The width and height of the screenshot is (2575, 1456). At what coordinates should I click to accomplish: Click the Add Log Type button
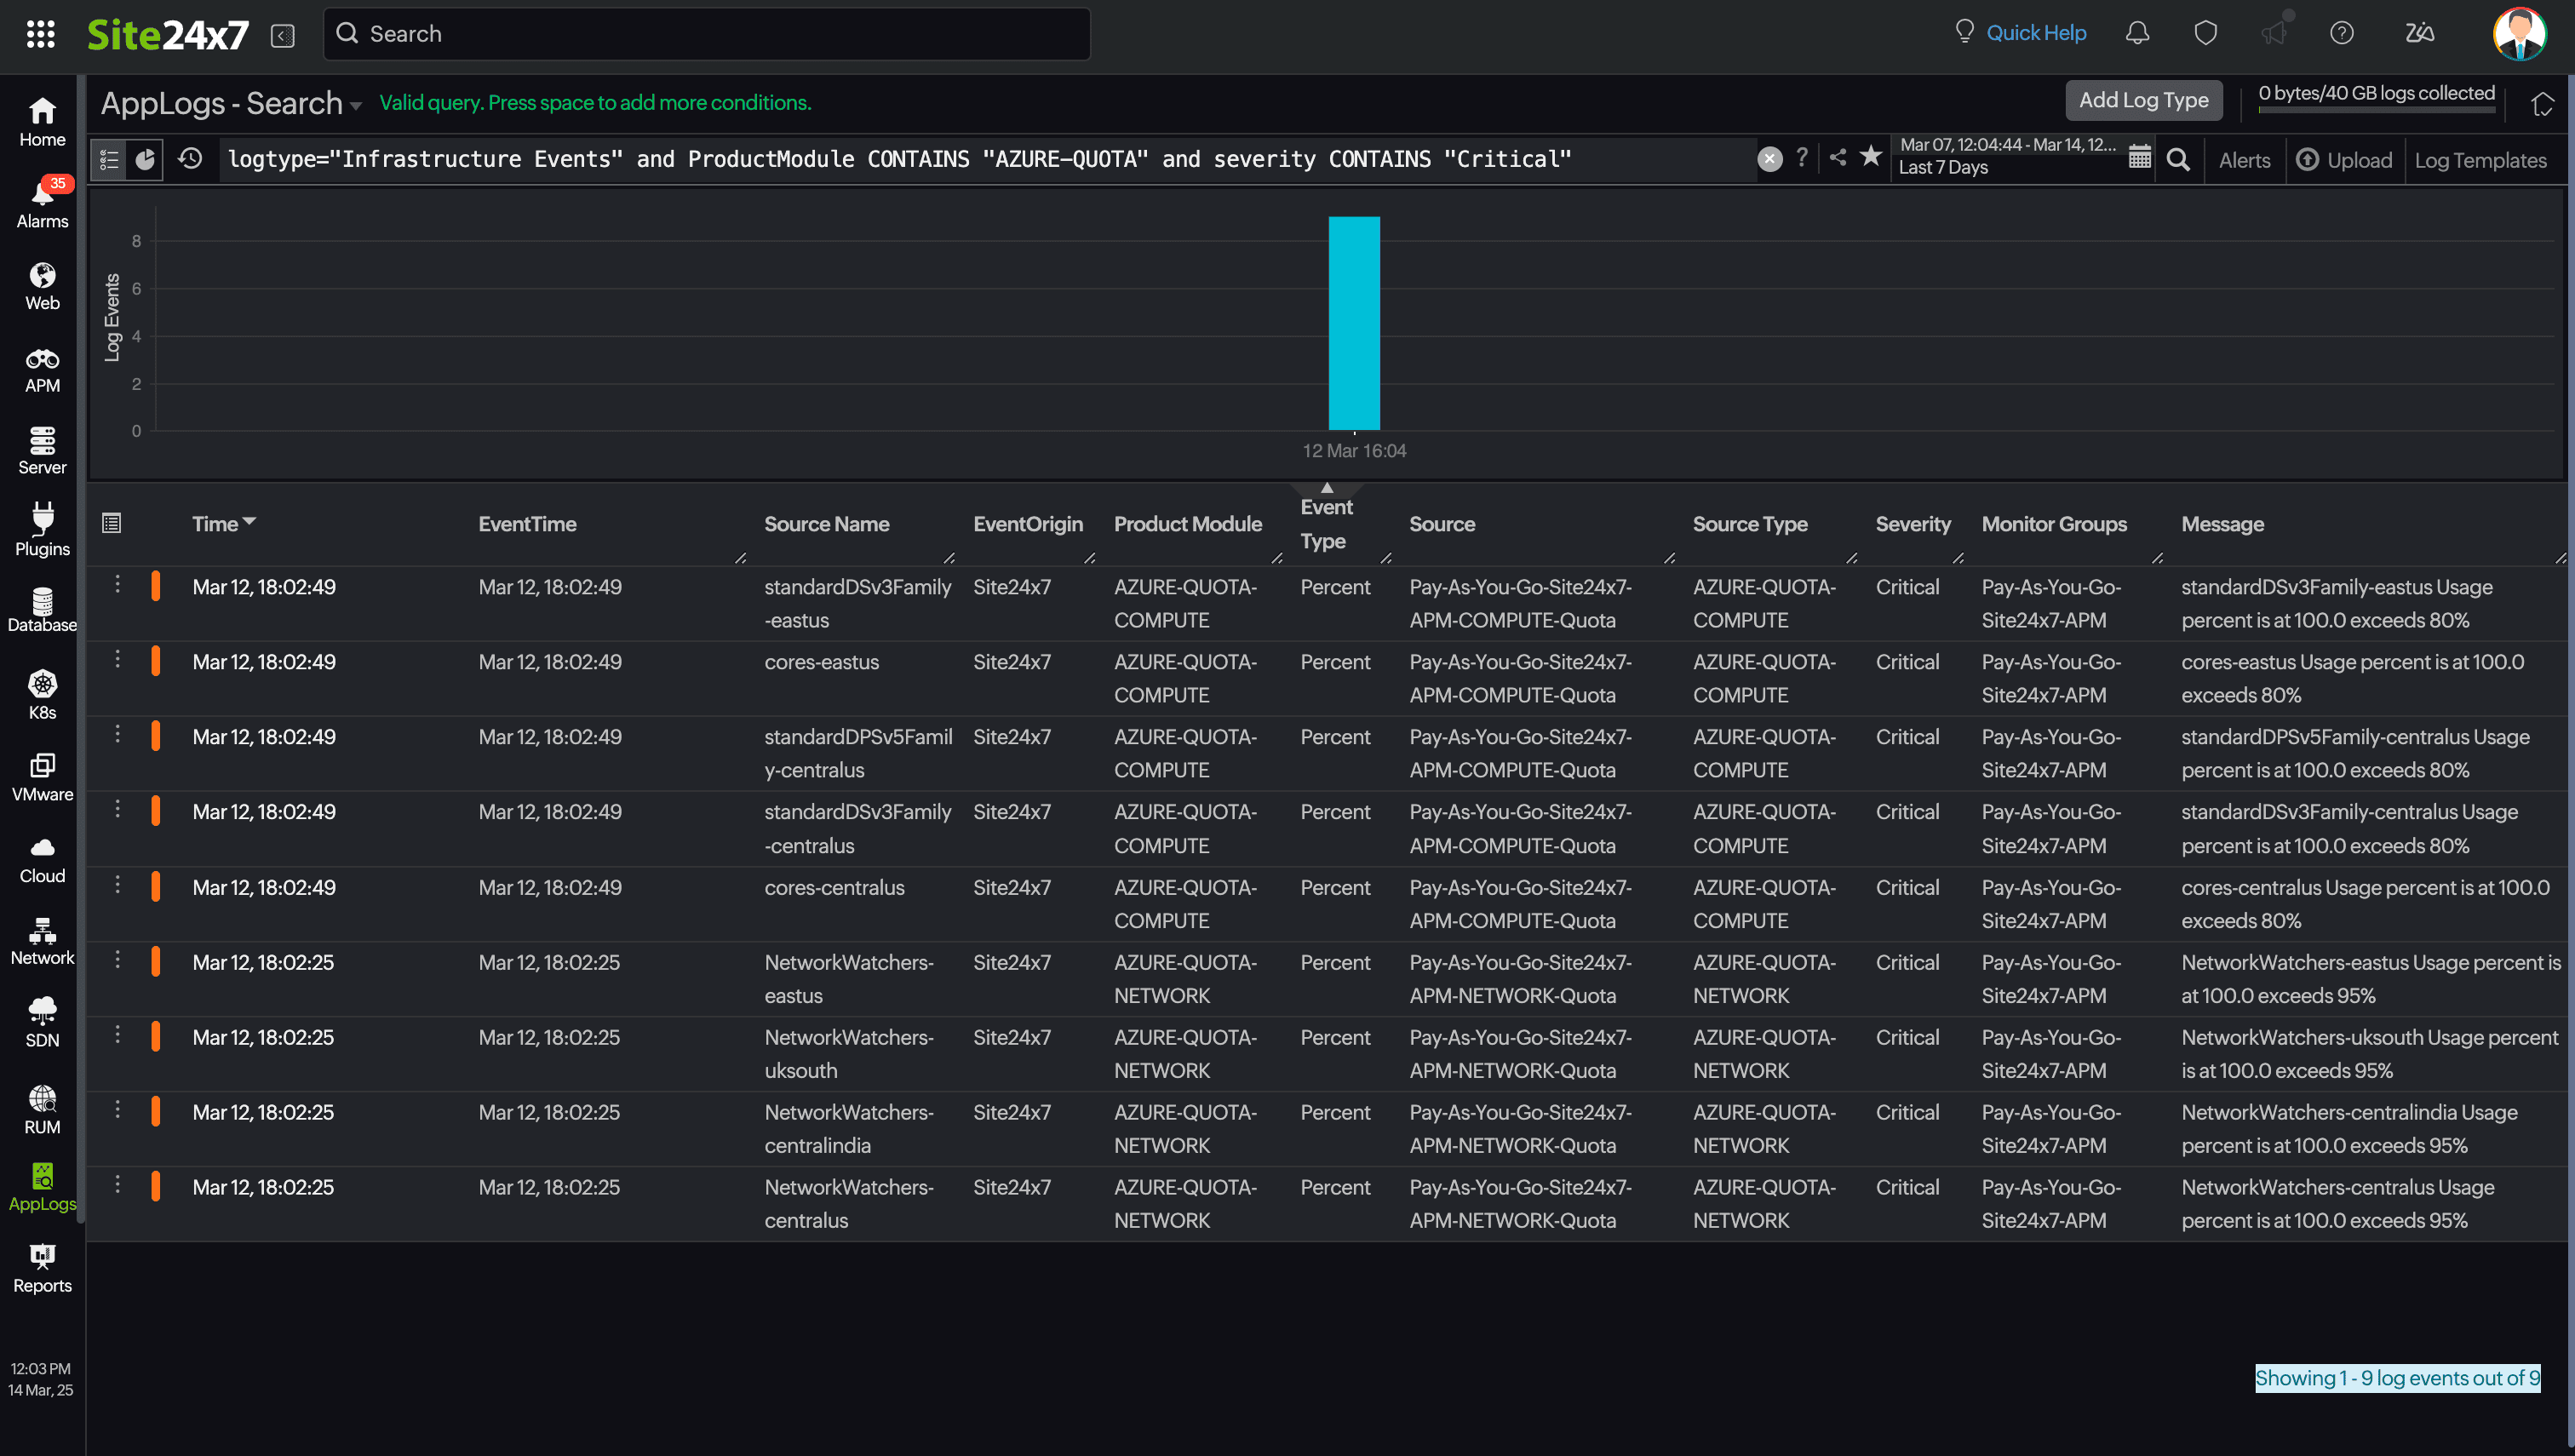(2143, 100)
